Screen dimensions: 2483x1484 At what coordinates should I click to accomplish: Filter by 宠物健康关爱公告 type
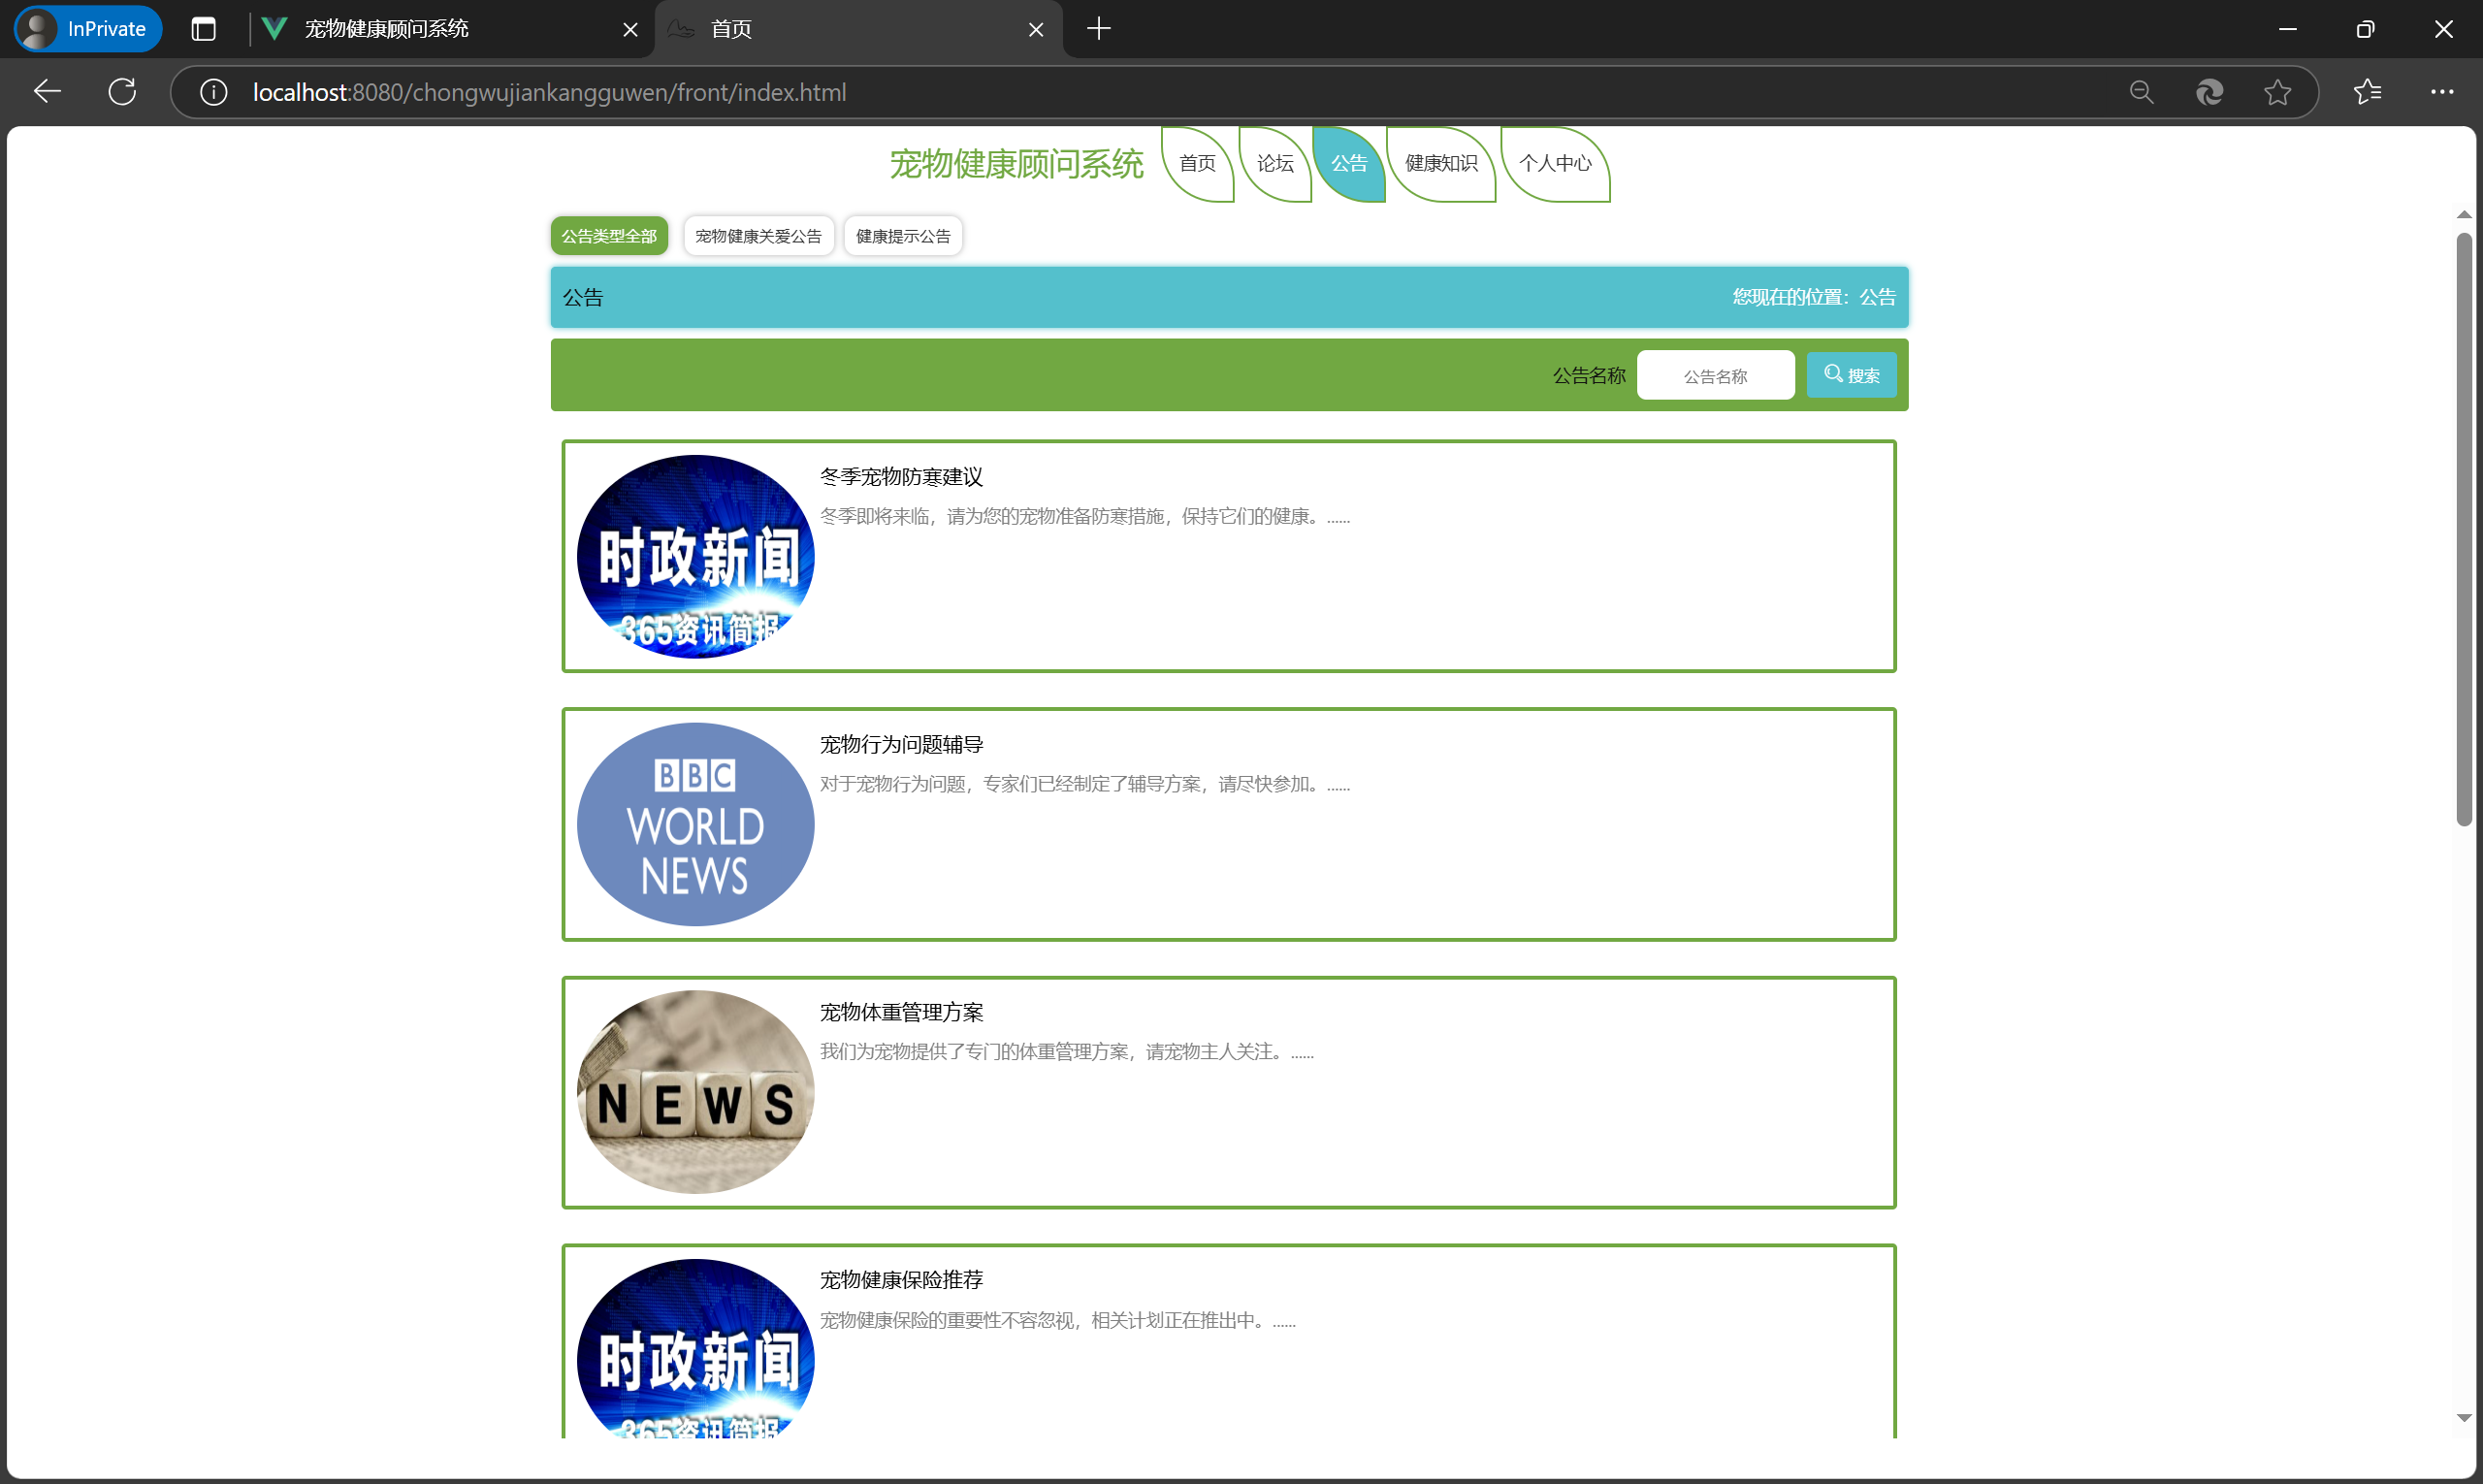point(758,236)
